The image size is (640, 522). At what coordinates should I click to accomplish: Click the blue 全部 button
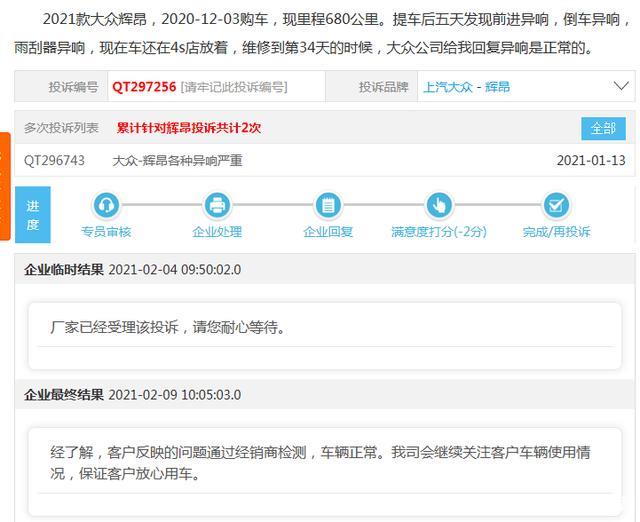[x=603, y=129]
